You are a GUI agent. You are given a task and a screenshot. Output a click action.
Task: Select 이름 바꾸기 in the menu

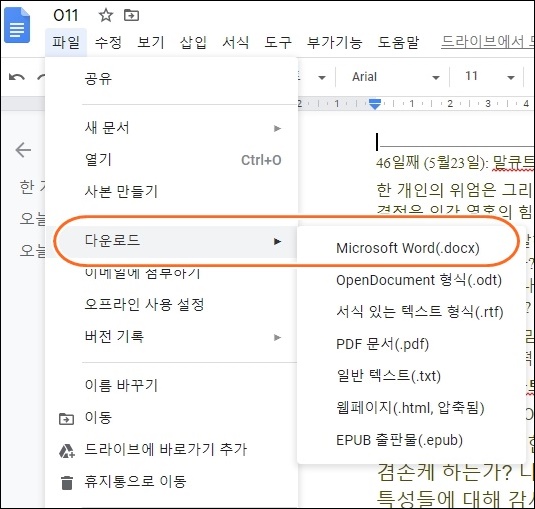coord(171,386)
